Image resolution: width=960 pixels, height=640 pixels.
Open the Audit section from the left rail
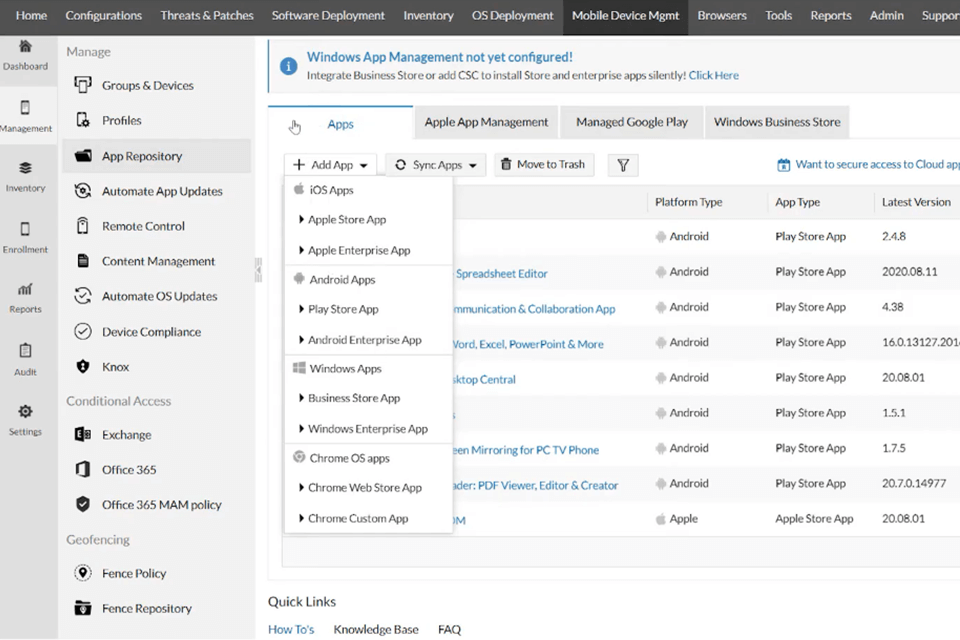27,355
